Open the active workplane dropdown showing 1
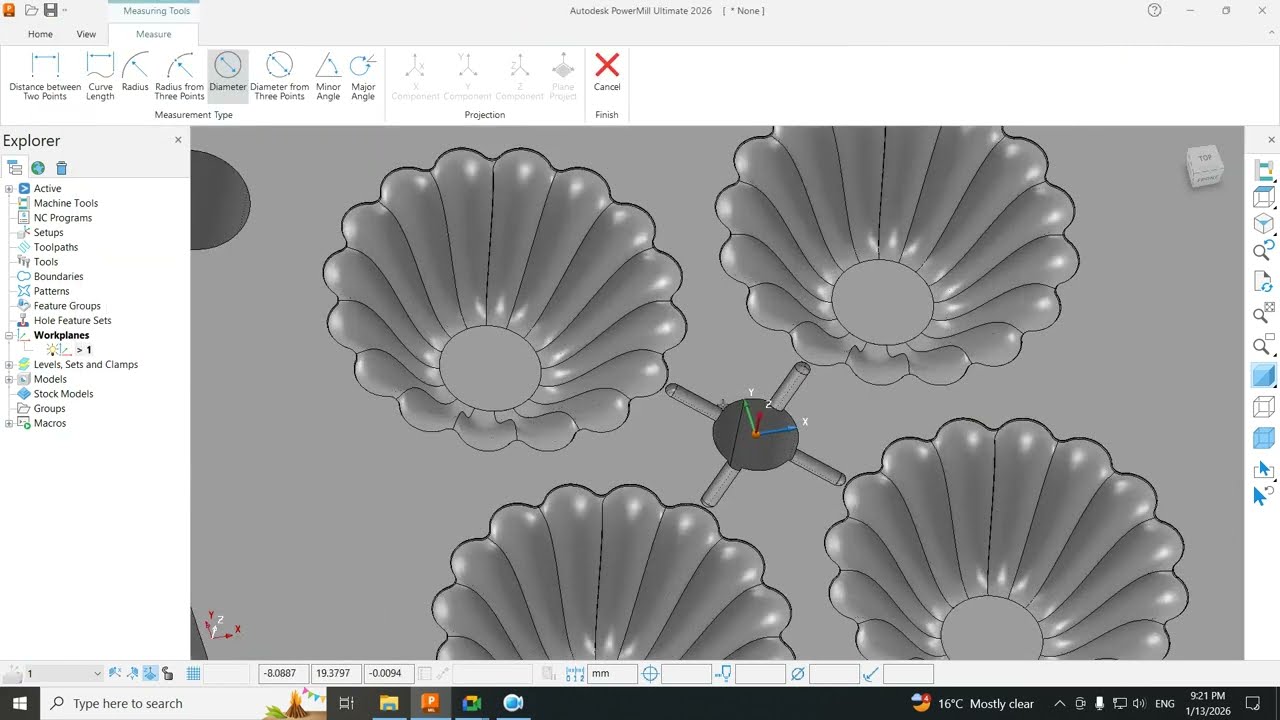Screen dimensions: 1280x720 pos(64,673)
